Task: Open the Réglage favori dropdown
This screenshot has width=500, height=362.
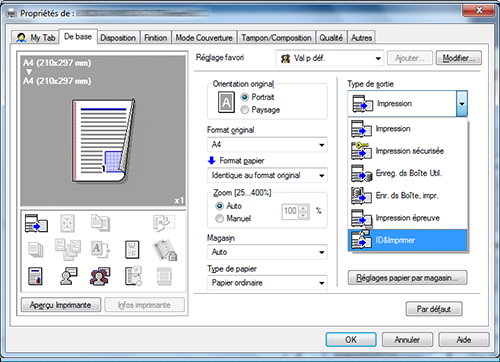Action: [x=330, y=58]
